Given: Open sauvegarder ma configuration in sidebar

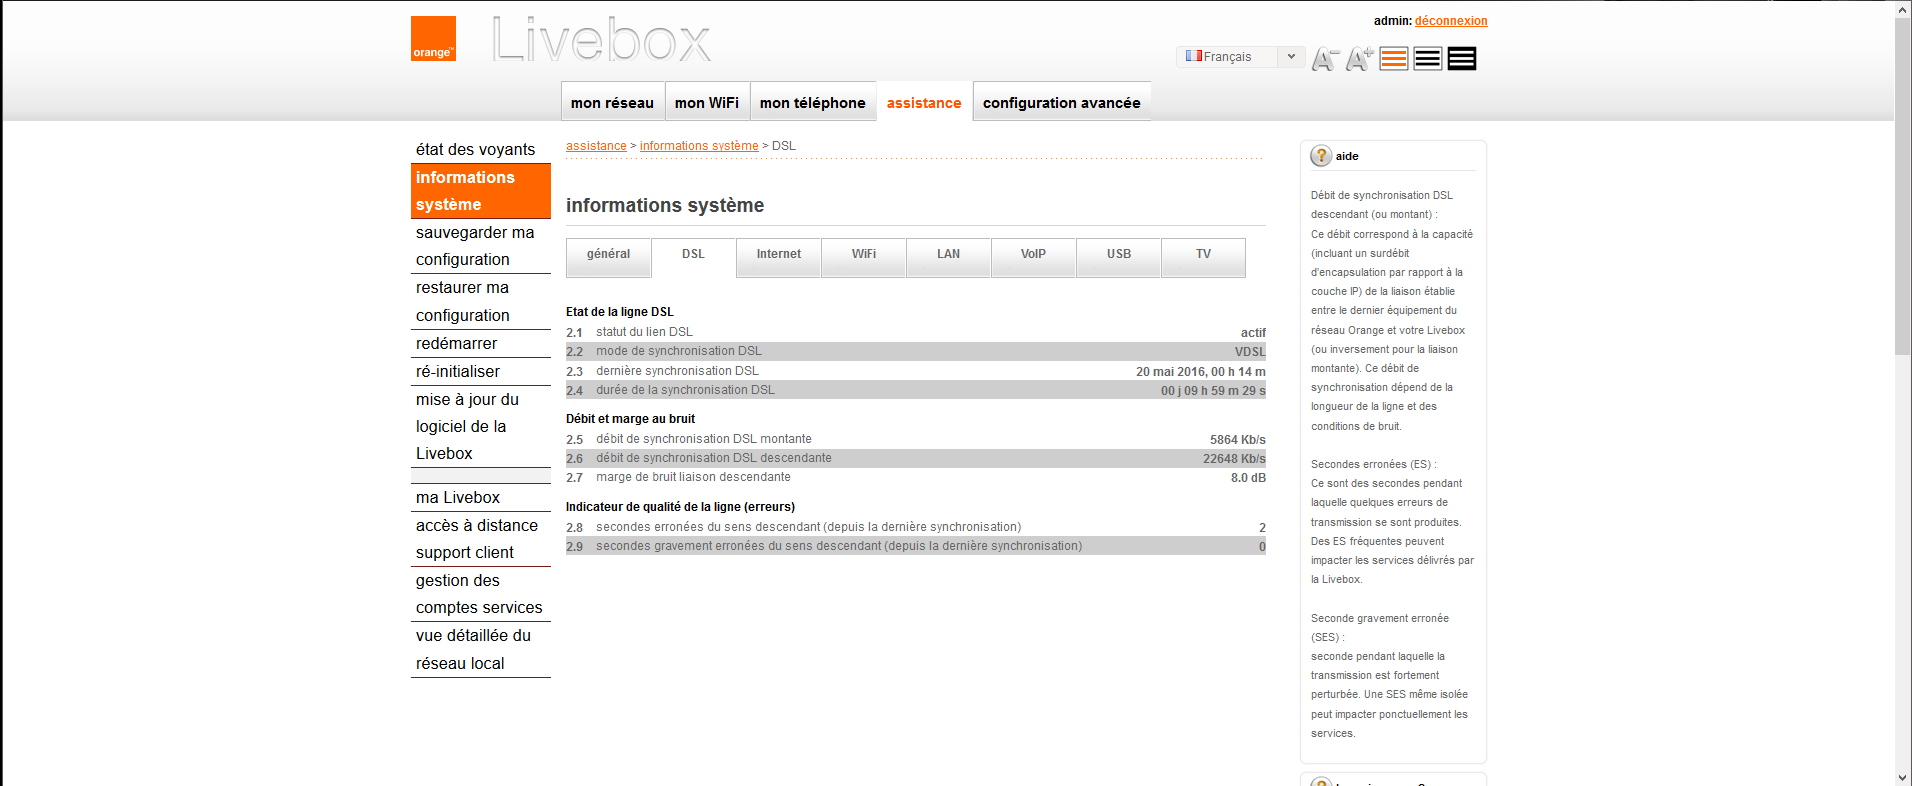Looking at the screenshot, I should coord(481,246).
